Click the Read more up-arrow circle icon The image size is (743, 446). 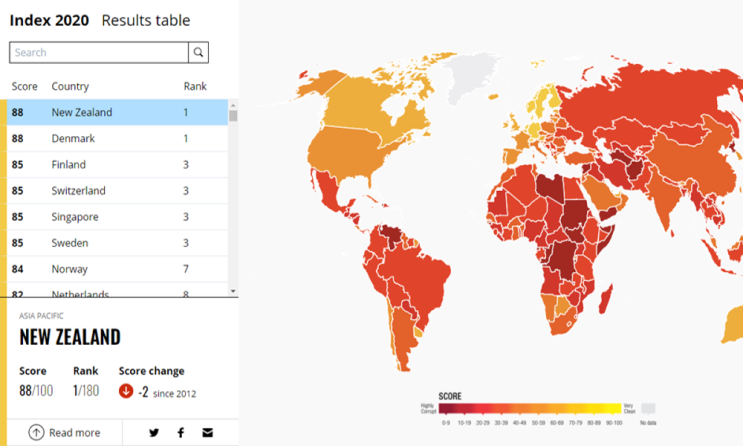[36, 432]
